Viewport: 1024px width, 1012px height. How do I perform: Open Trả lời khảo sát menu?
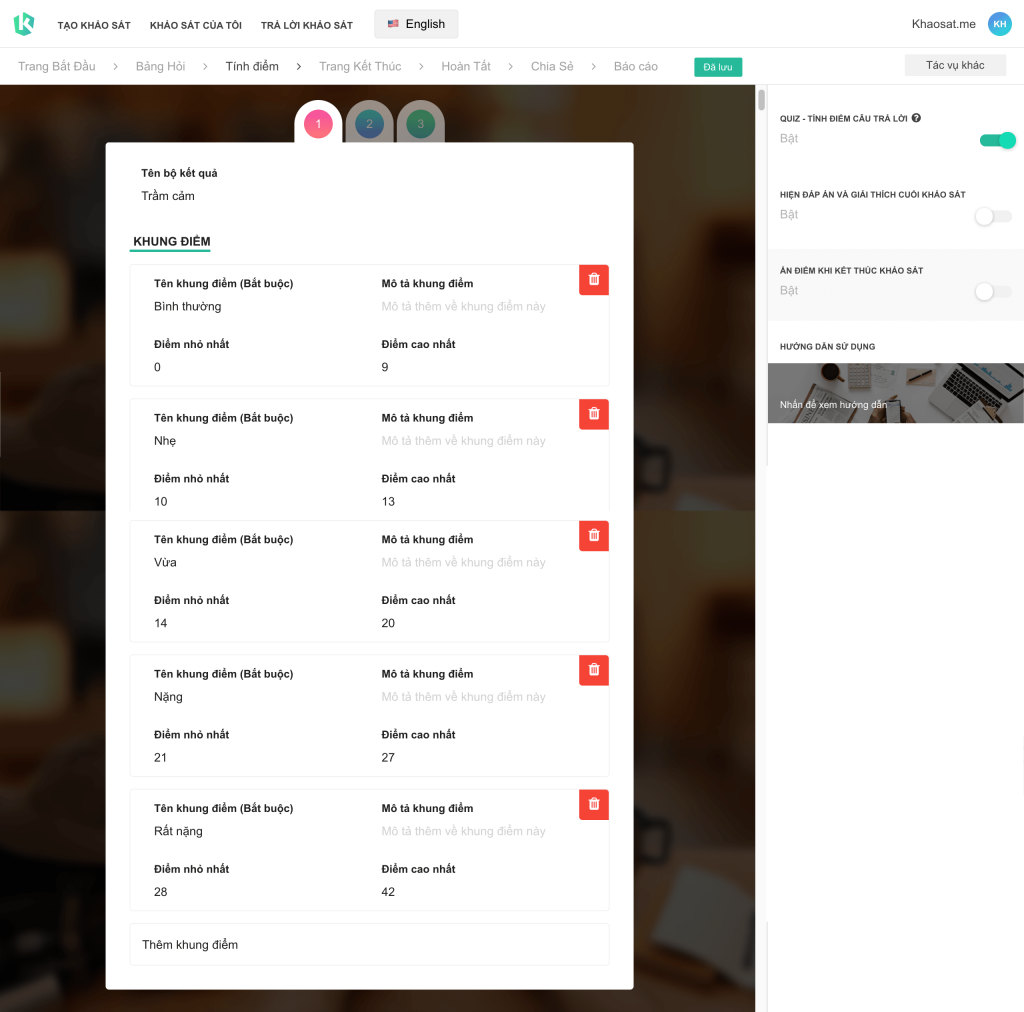pyautogui.click(x=307, y=25)
